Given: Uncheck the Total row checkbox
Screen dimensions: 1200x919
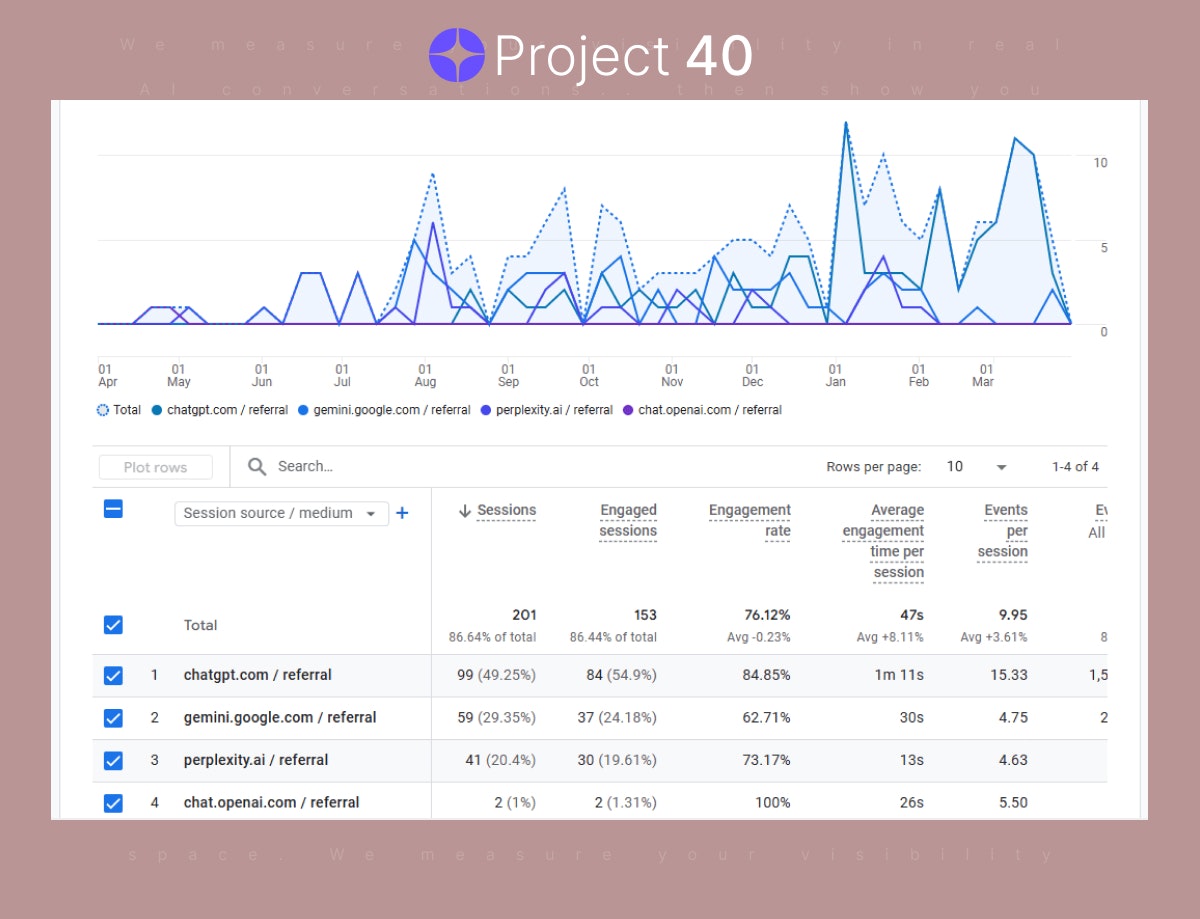Looking at the screenshot, I should [x=114, y=625].
